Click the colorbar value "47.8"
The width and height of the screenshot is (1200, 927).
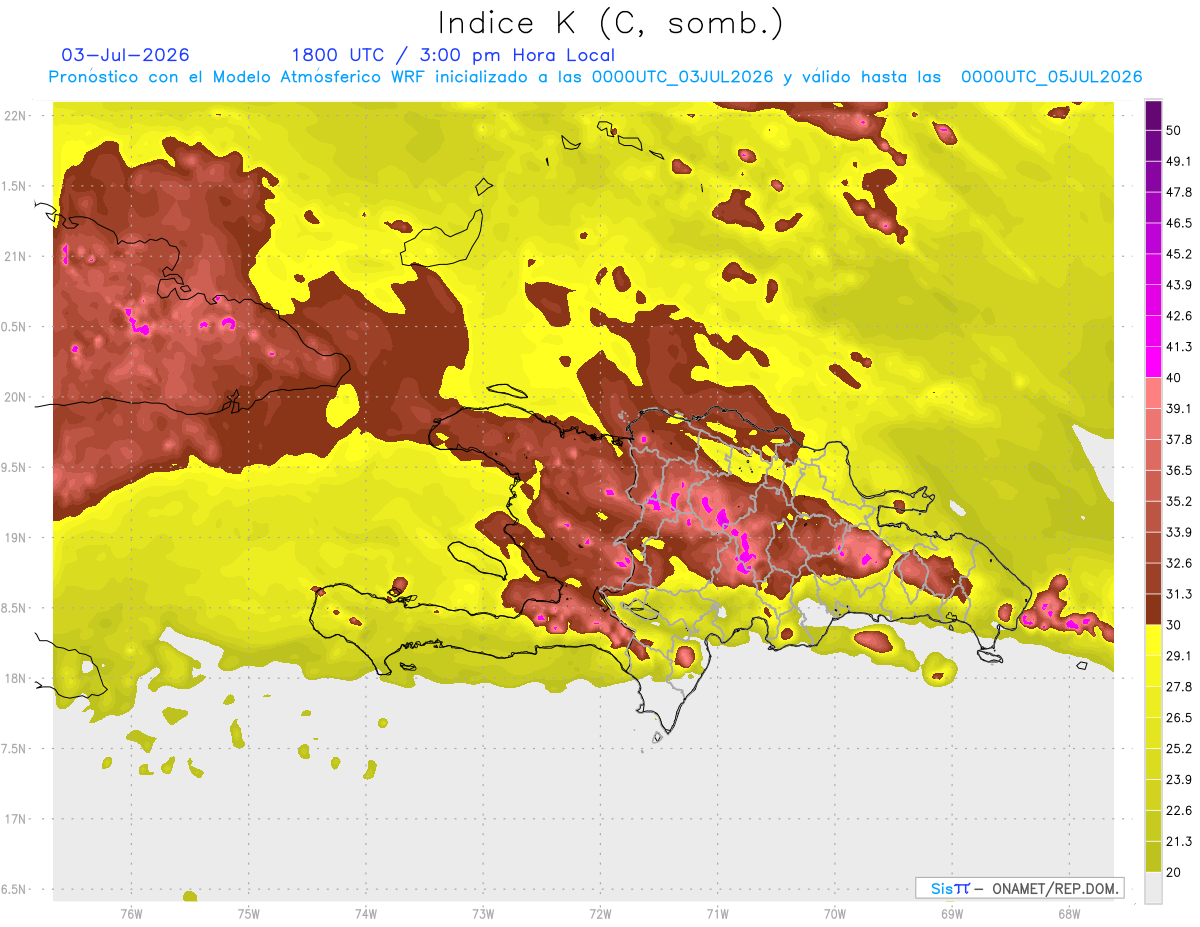(x=1179, y=193)
